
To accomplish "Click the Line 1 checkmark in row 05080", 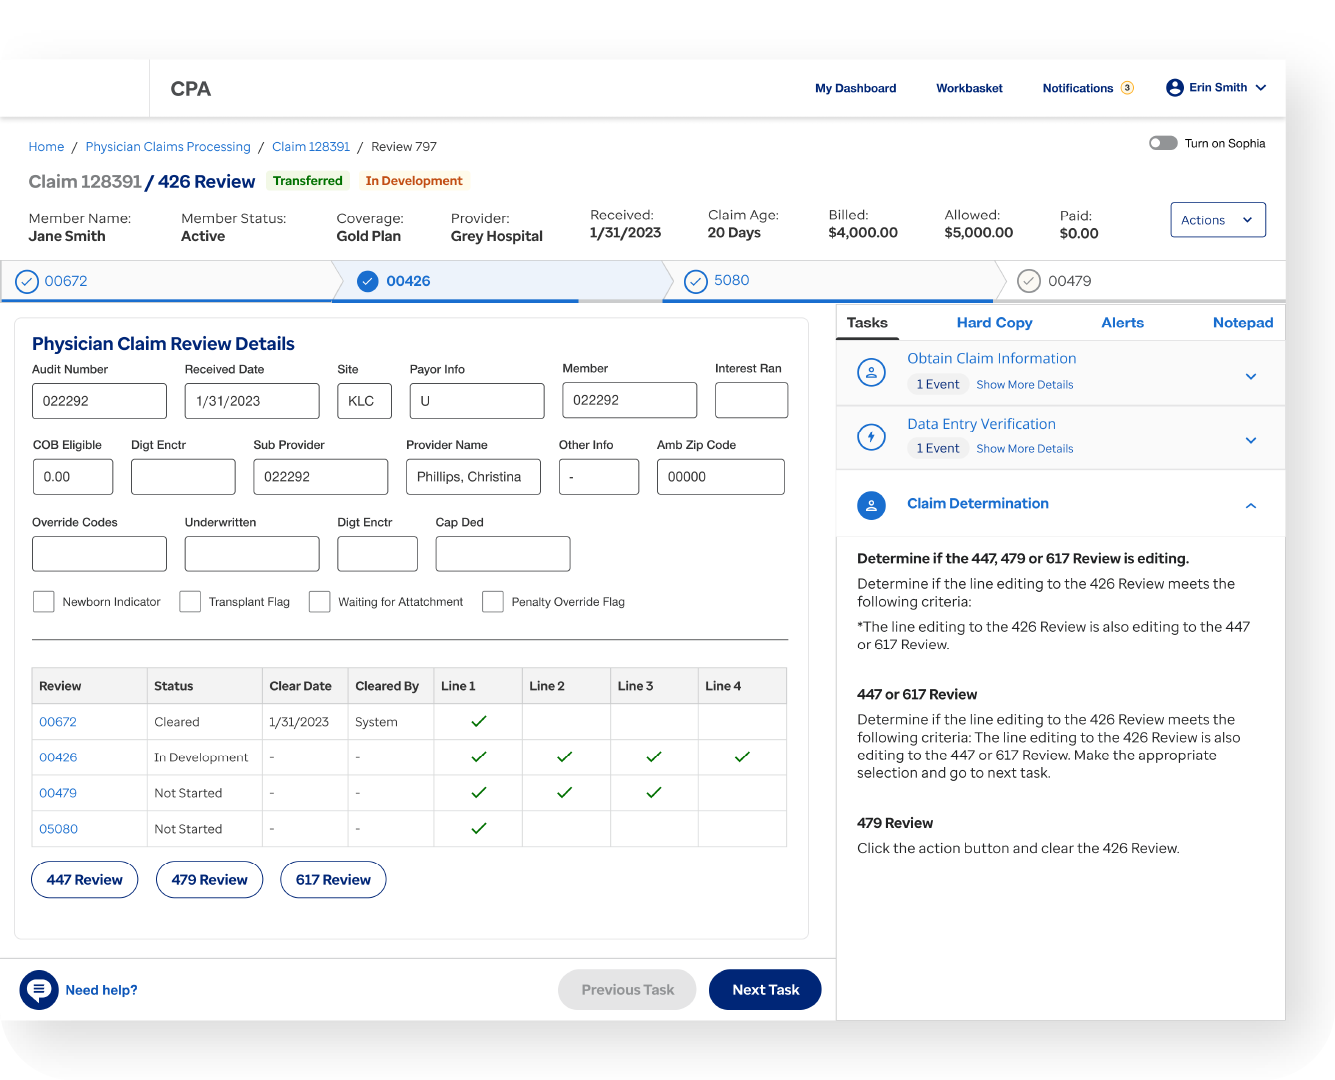I will click(x=479, y=828).
